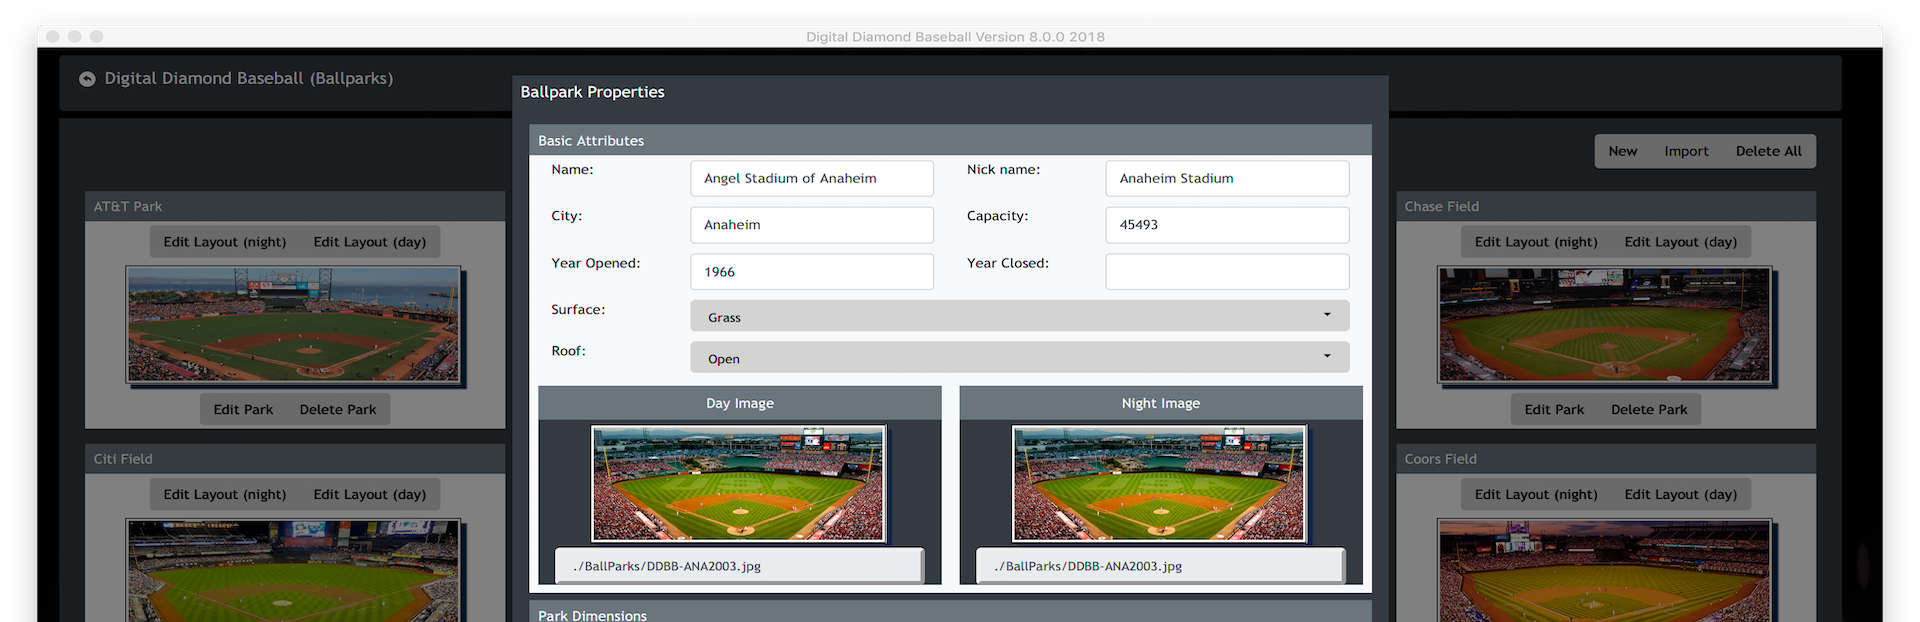1920x622 pixels.
Task: Click the Day Image file path field
Action: 738,566
